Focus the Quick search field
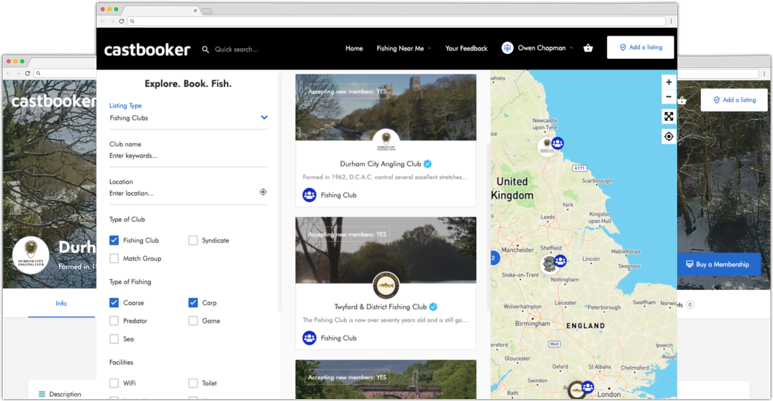This screenshot has width=773, height=401. (x=236, y=49)
